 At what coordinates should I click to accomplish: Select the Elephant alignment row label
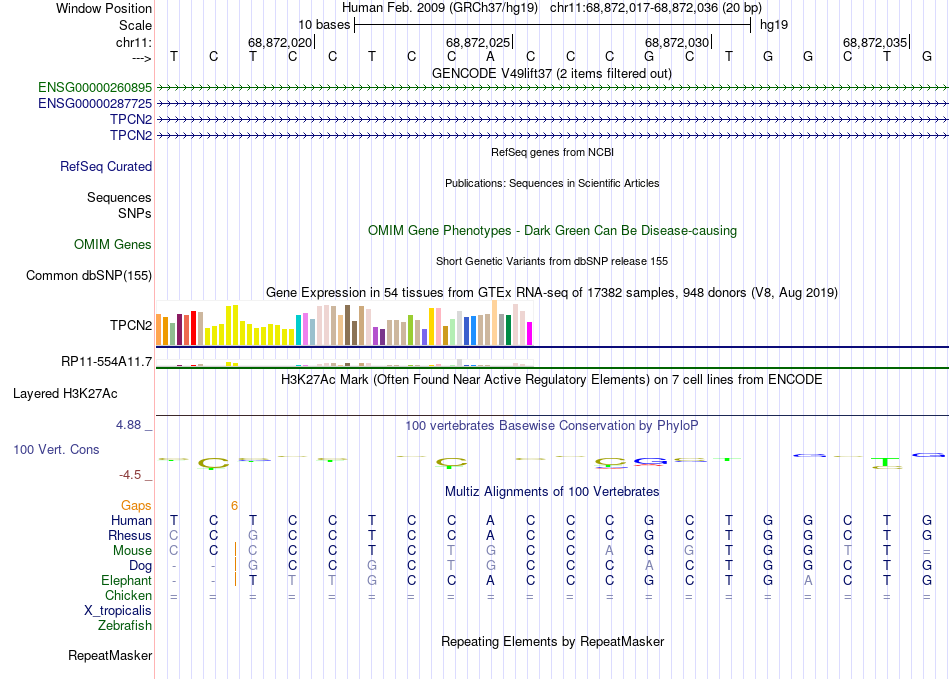[127, 580]
